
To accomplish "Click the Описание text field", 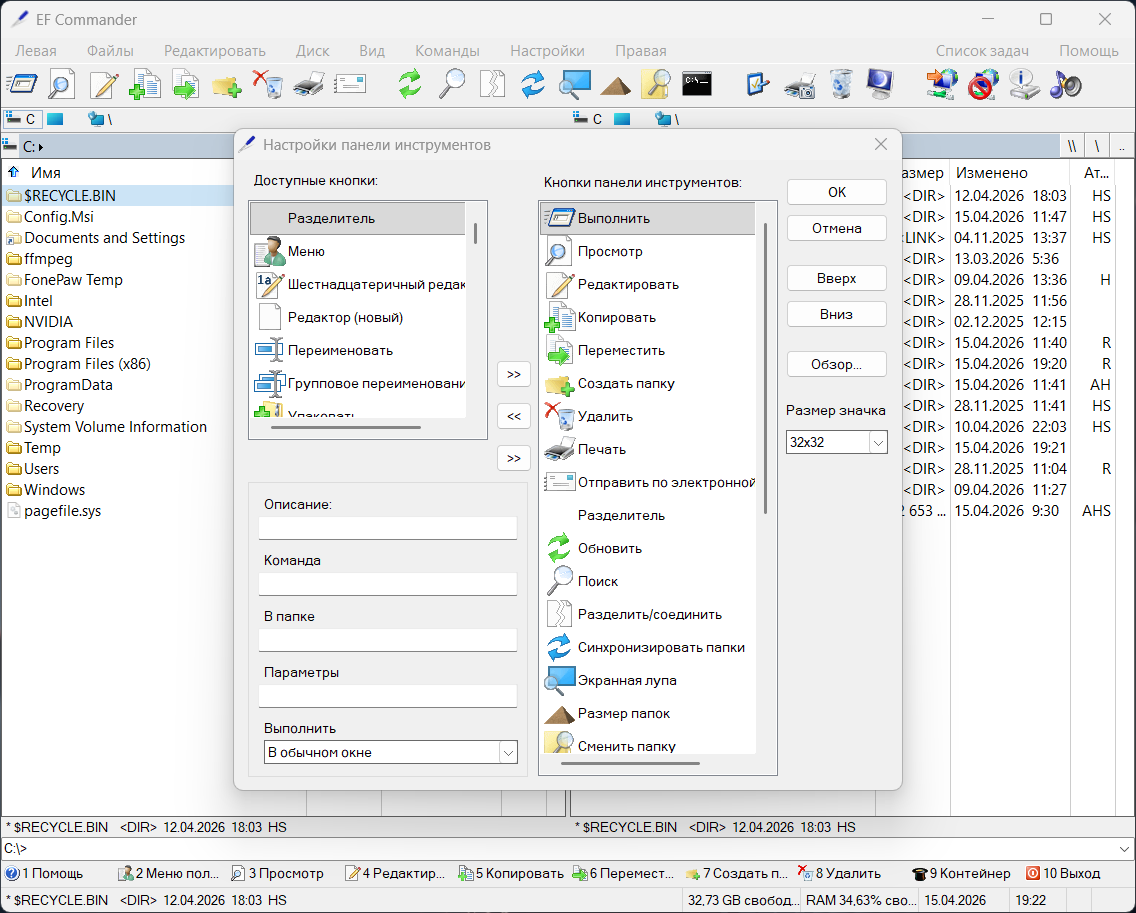I will pos(388,528).
